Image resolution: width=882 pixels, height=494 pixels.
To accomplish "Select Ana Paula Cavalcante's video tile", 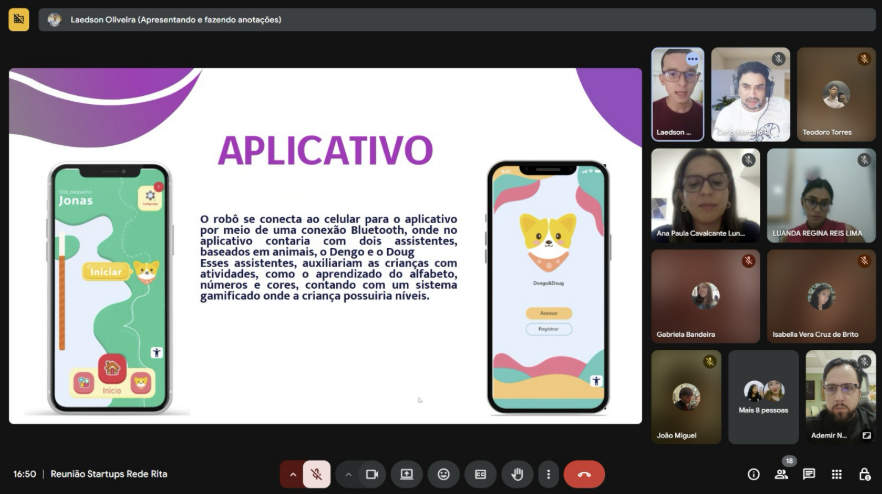I will (x=705, y=195).
